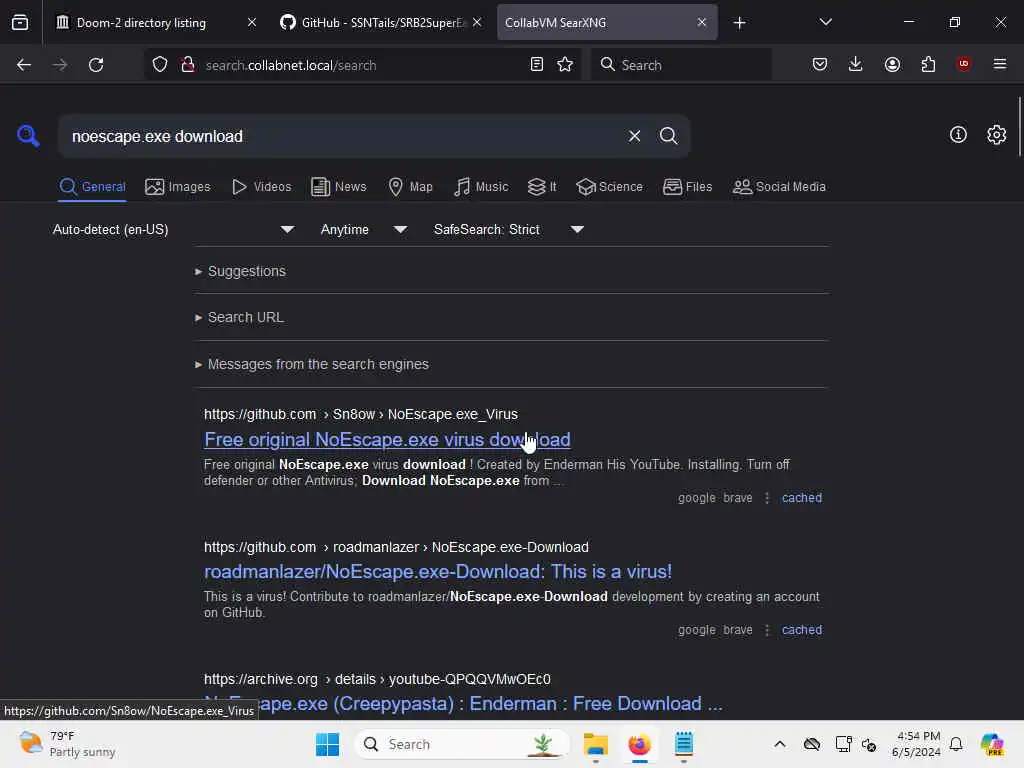The height and width of the screenshot is (768, 1024).
Task: Close the Doom-2 directory listing tab
Action: click(252, 22)
